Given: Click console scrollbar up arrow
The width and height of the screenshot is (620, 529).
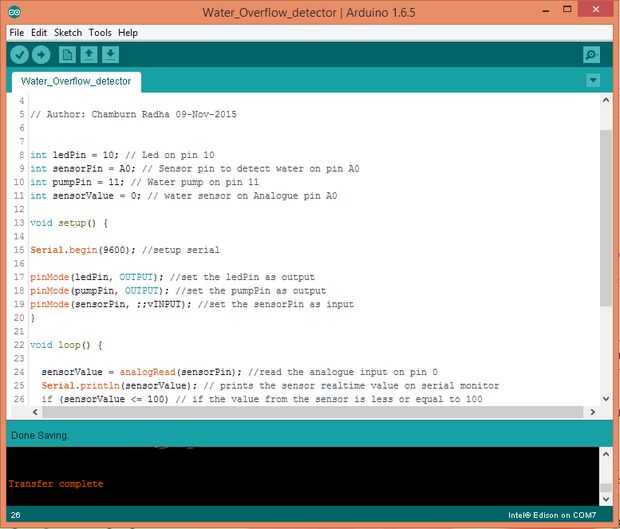Looking at the screenshot, I should [606, 454].
